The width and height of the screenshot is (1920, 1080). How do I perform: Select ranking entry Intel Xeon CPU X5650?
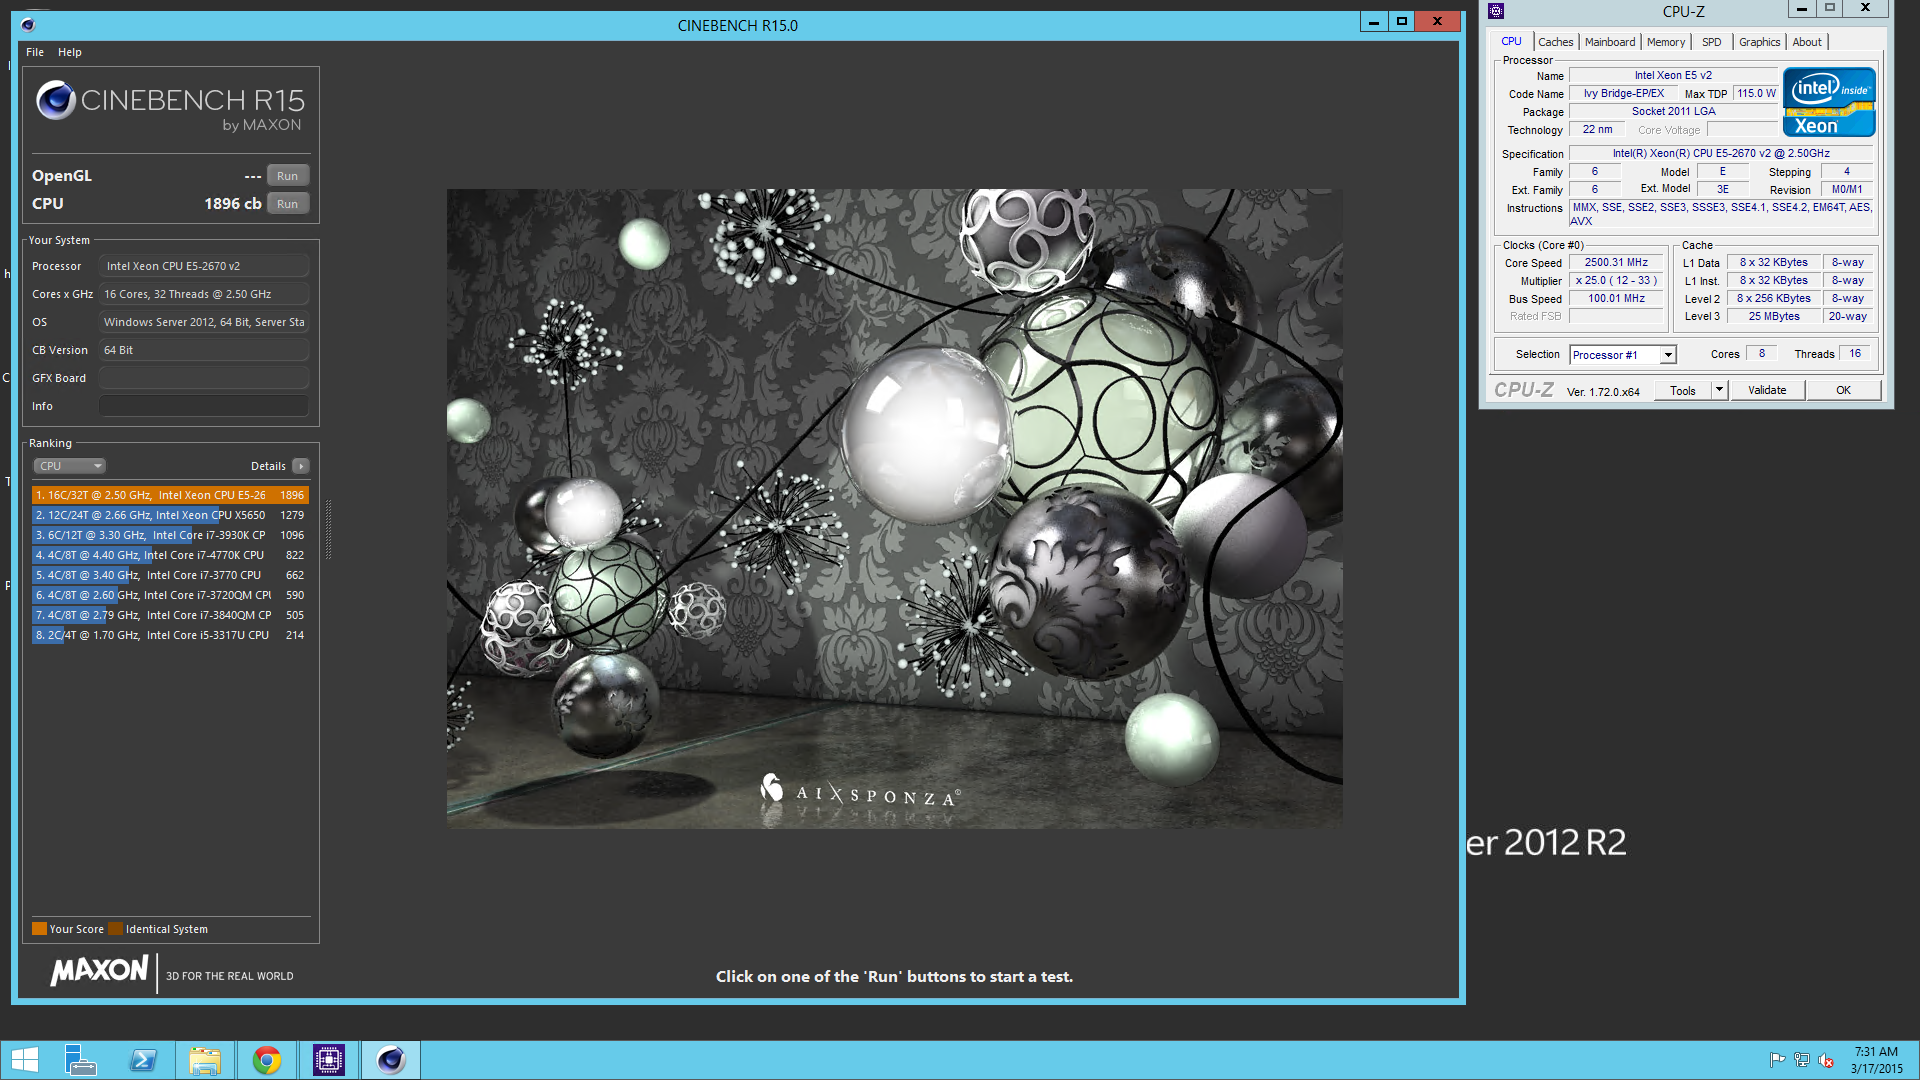170,515
